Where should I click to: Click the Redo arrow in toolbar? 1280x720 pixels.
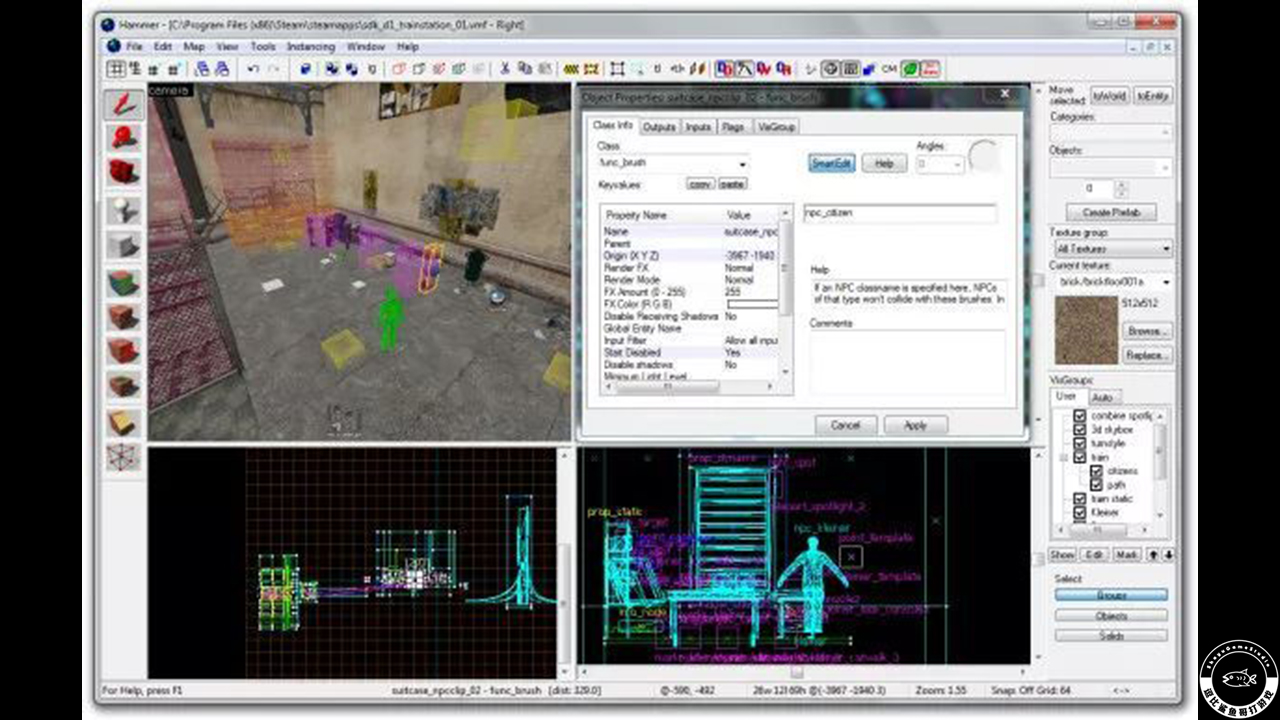274,69
